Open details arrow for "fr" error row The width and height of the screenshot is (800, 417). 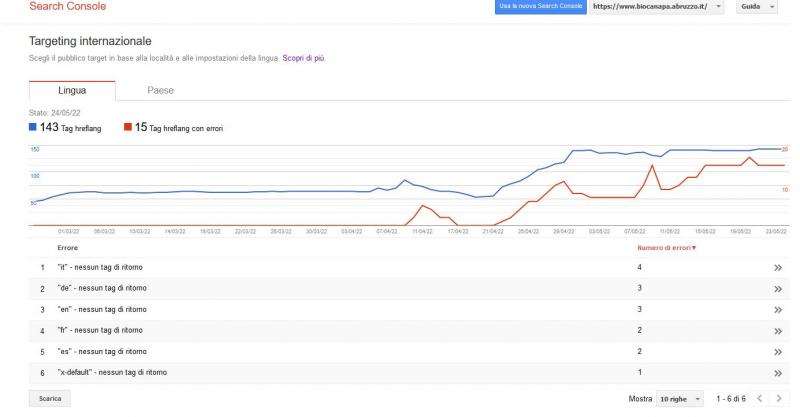(778, 331)
